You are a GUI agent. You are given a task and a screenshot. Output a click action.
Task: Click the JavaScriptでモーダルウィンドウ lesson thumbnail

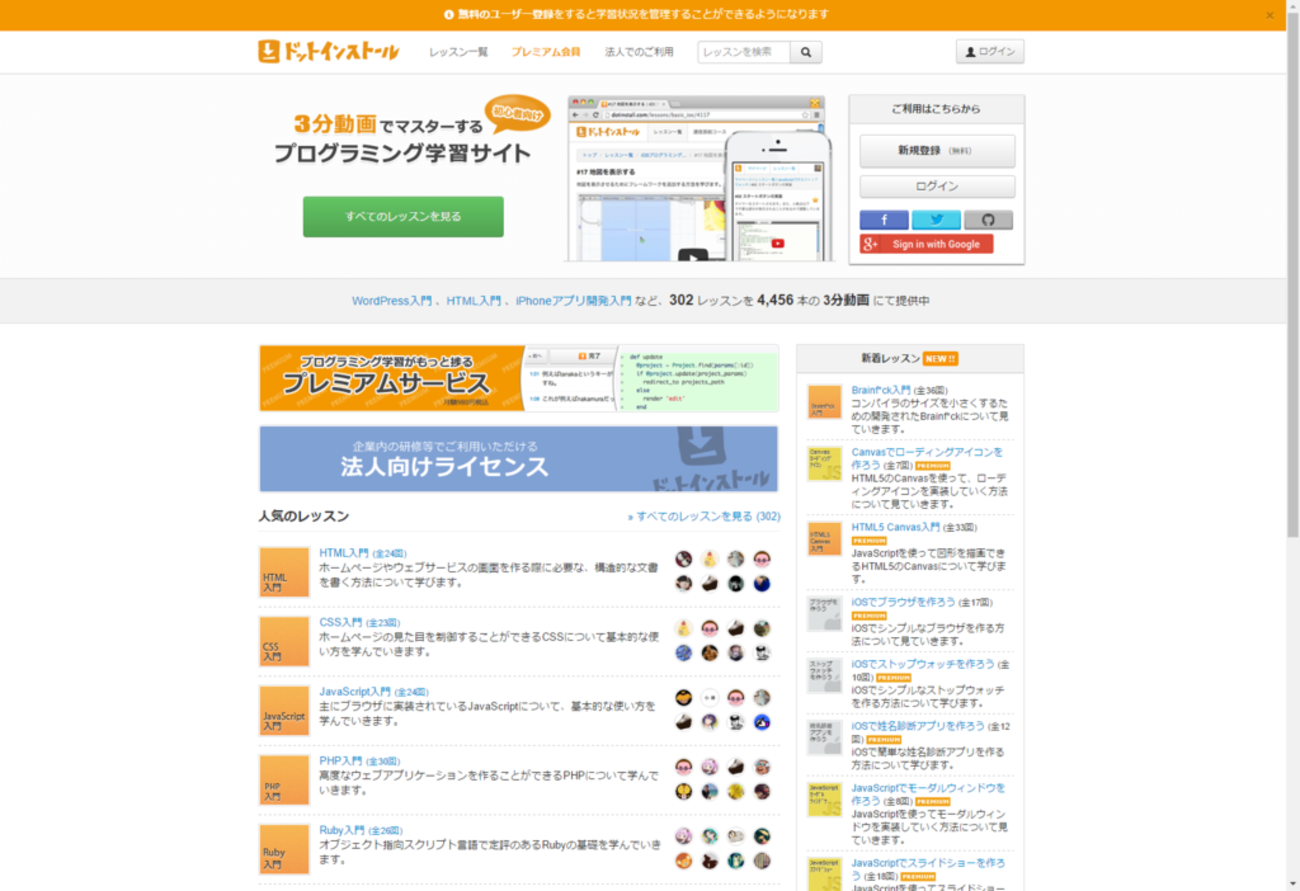coord(825,800)
